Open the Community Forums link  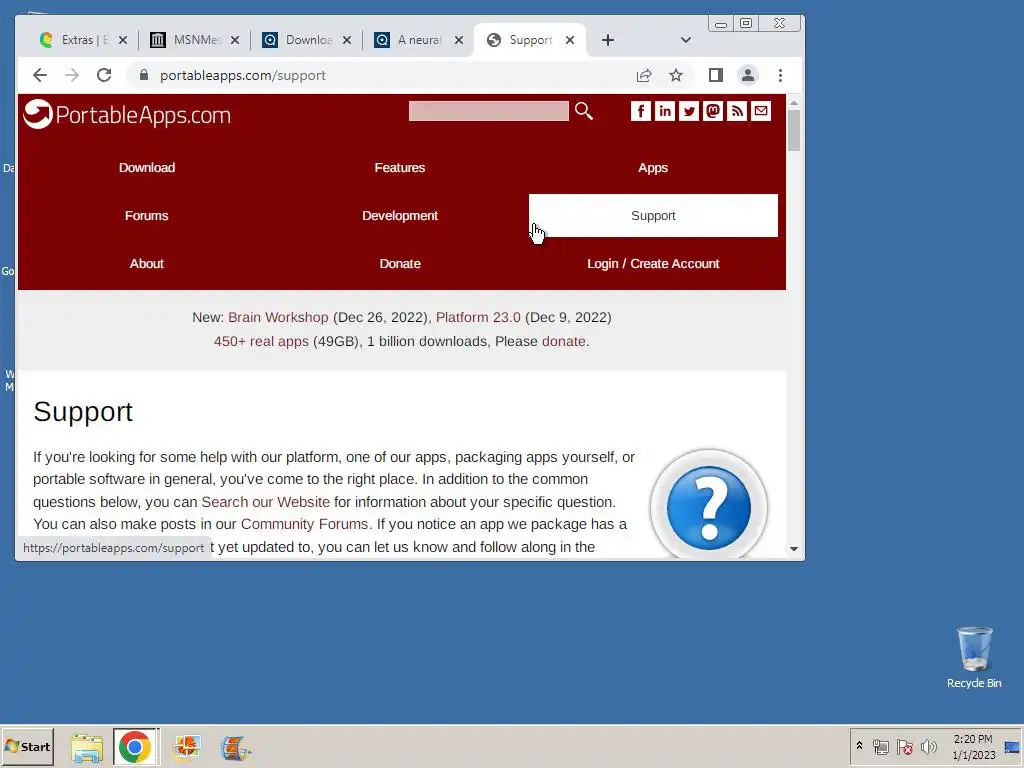tap(304, 524)
